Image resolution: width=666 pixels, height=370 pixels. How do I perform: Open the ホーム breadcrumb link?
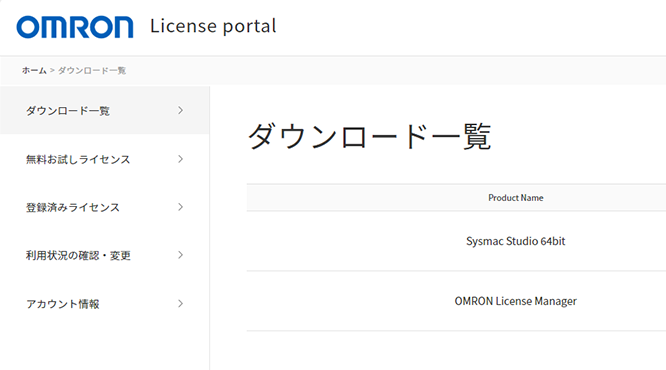click(x=34, y=71)
